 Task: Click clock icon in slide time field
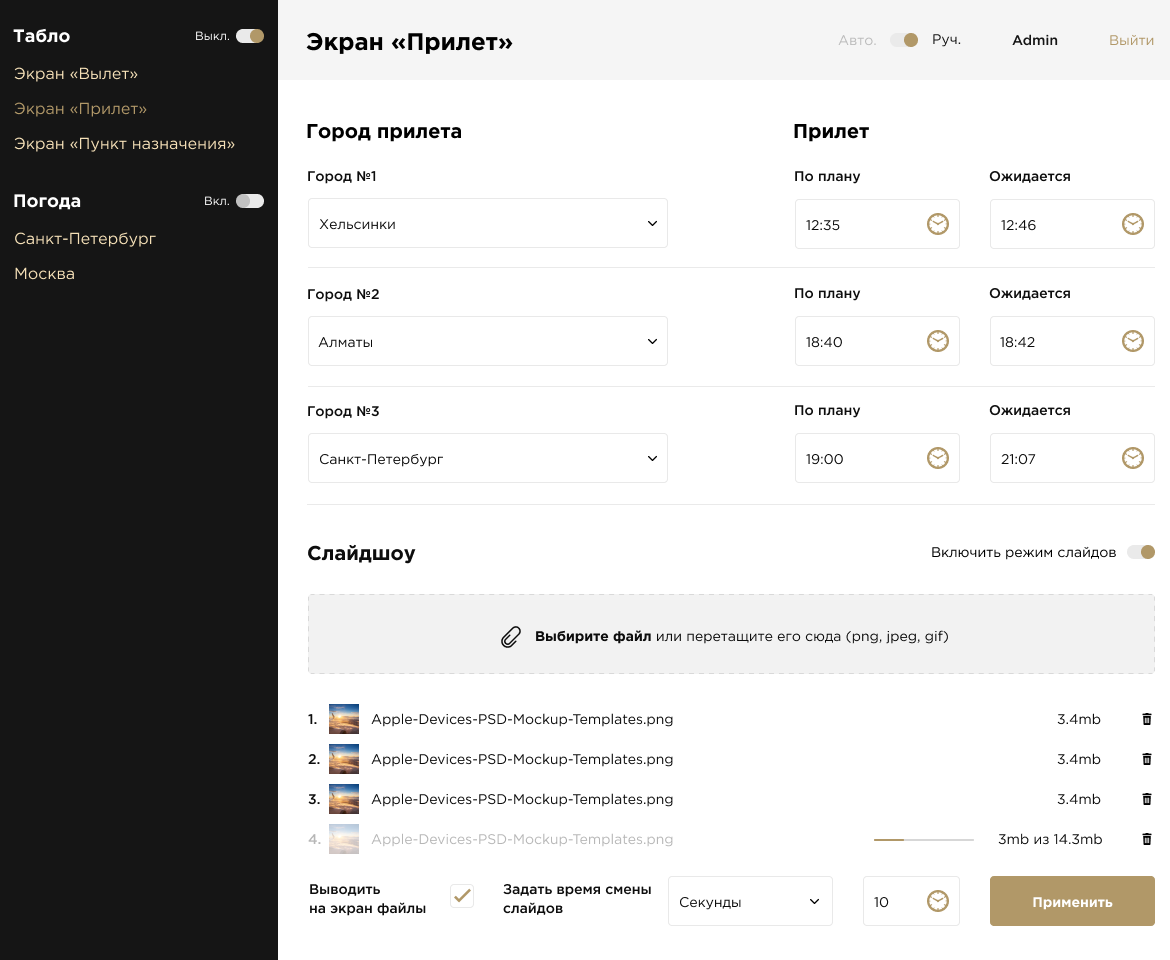(x=937, y=901)
